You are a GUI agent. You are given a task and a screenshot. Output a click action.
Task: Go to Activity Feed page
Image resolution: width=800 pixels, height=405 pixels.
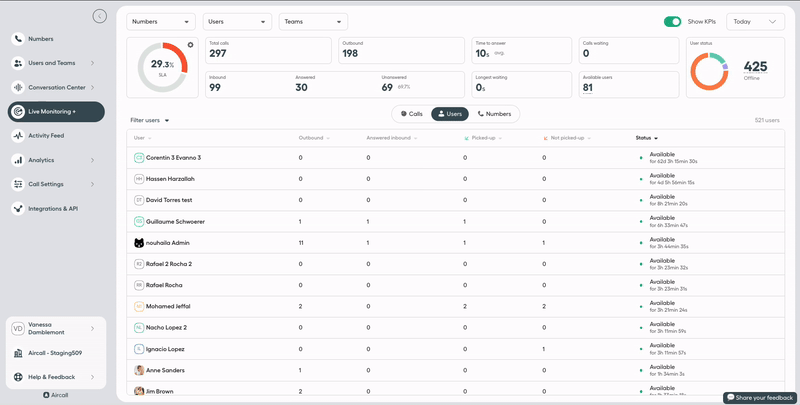pos(46,135)
